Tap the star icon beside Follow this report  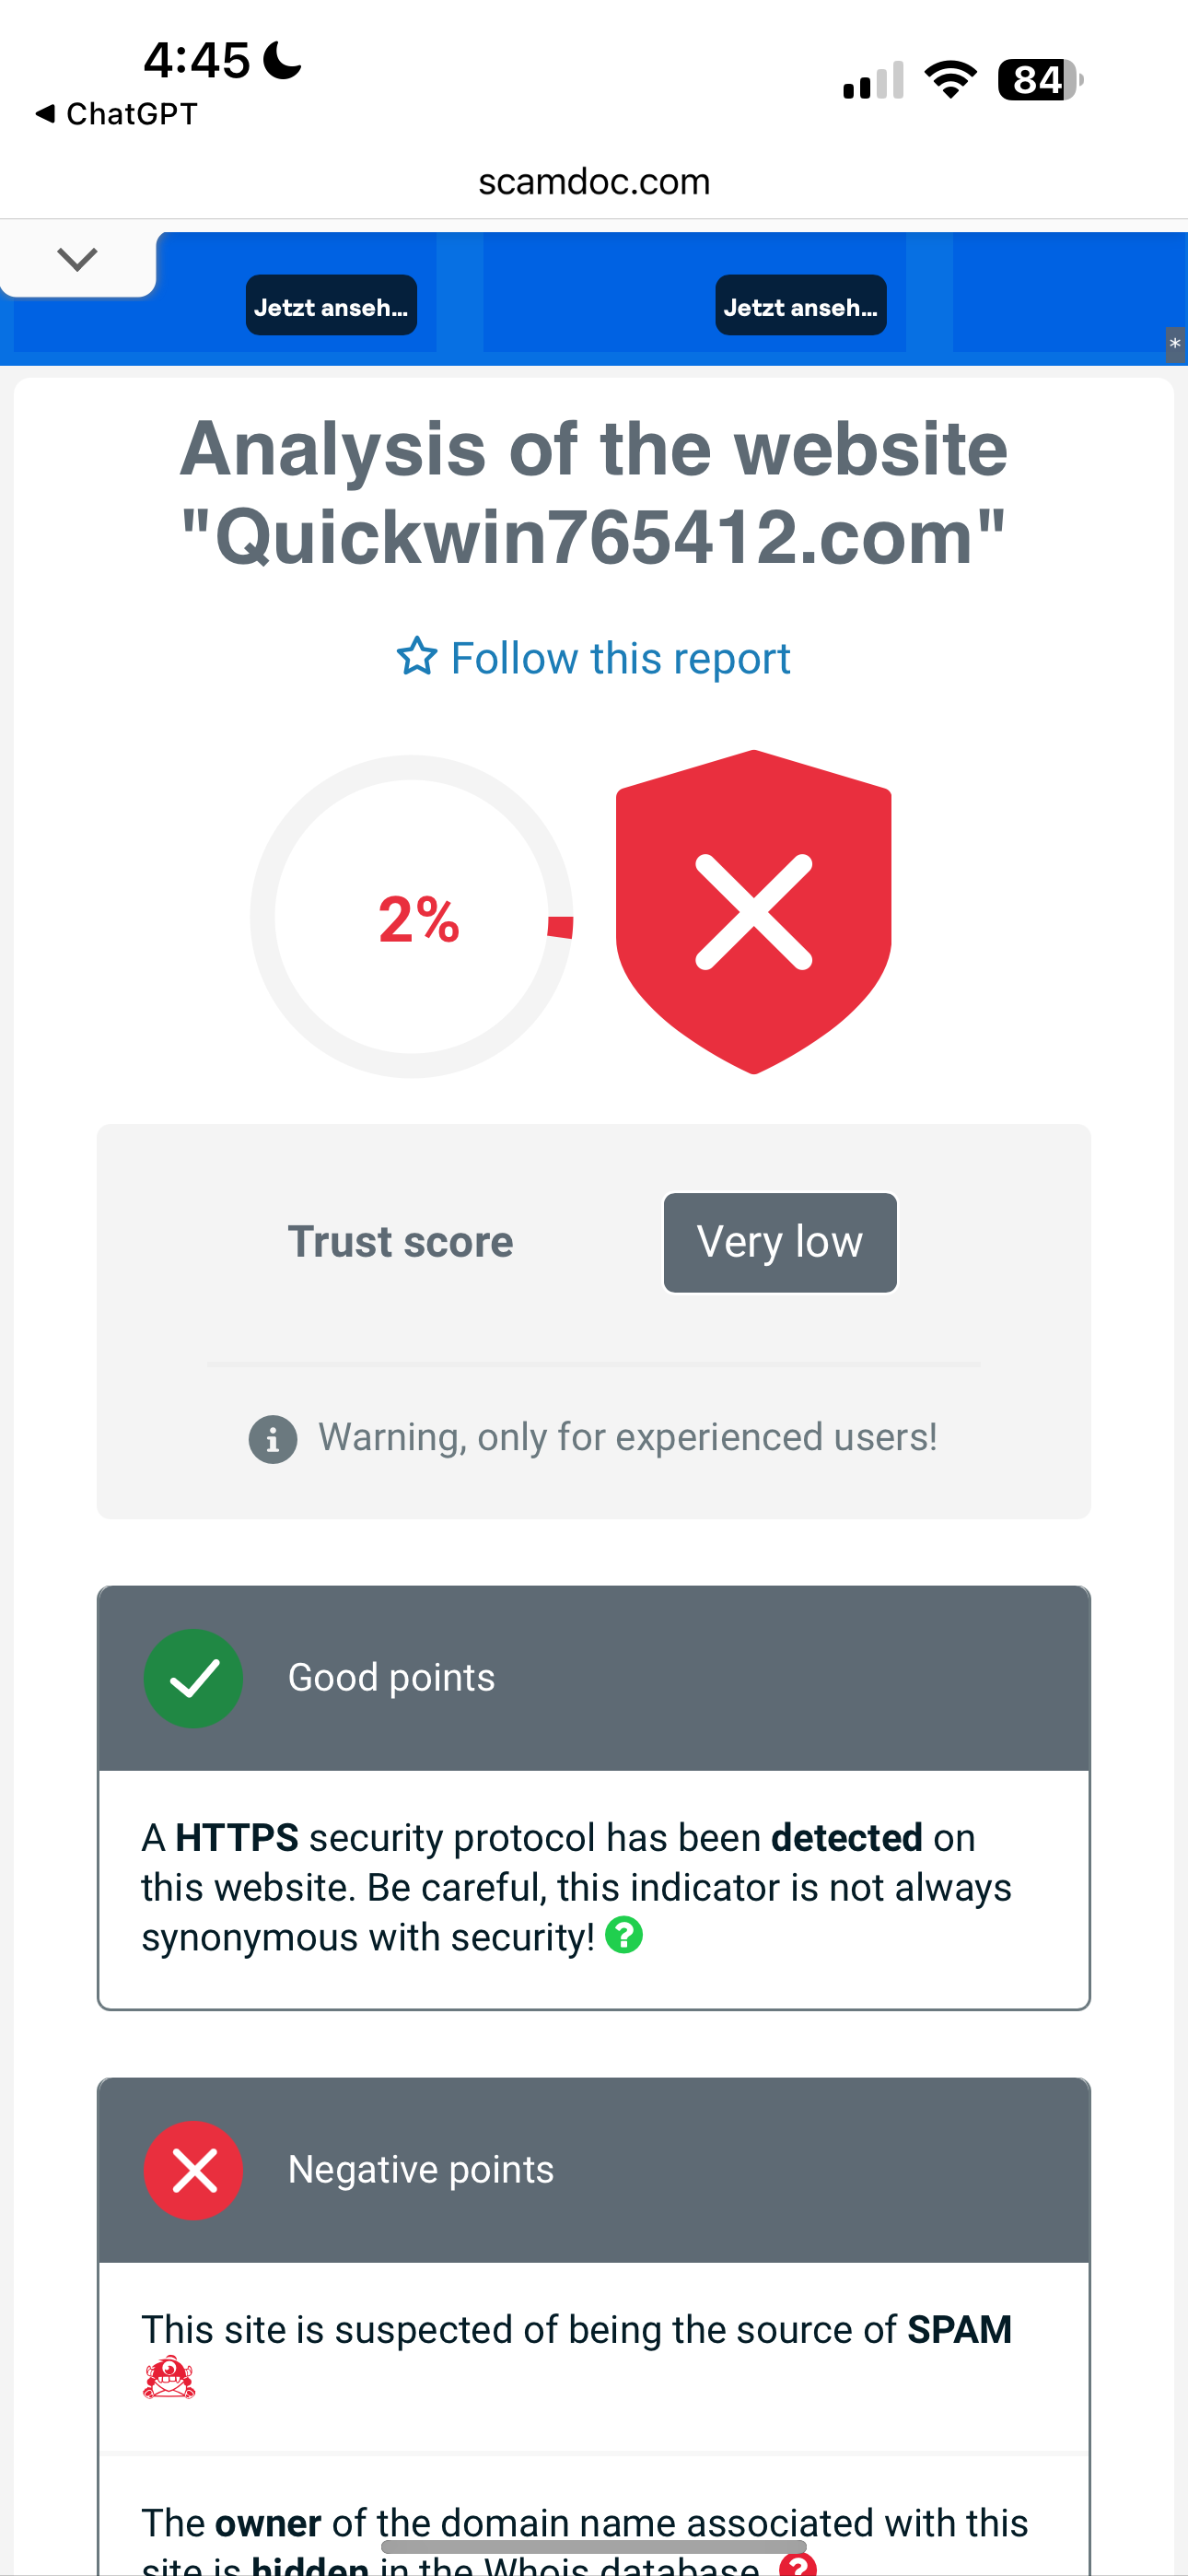[x=416, y=657]
